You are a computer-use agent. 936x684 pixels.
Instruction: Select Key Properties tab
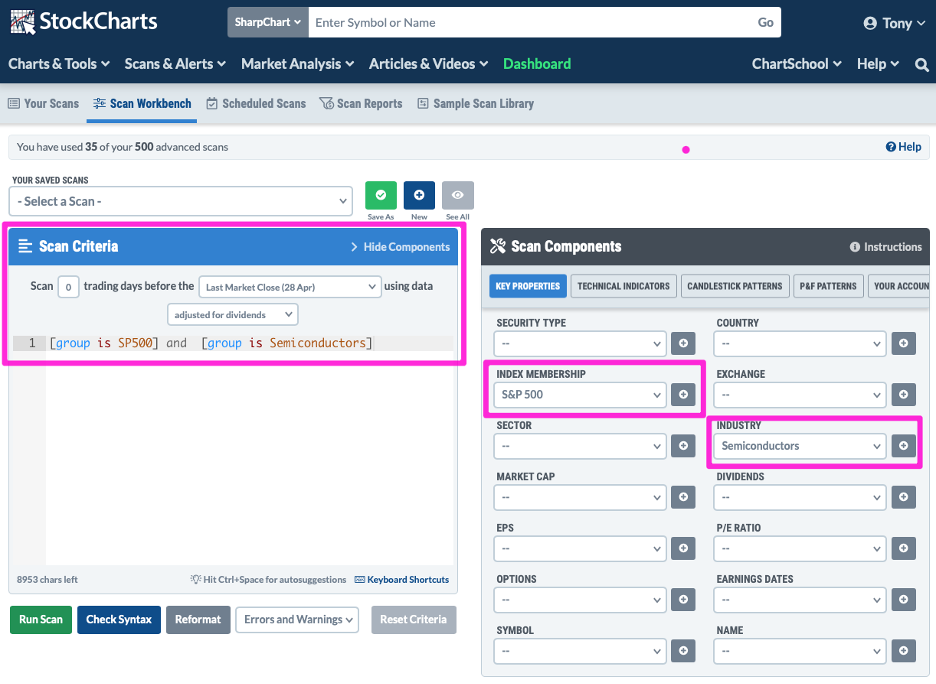coord(528,286)
